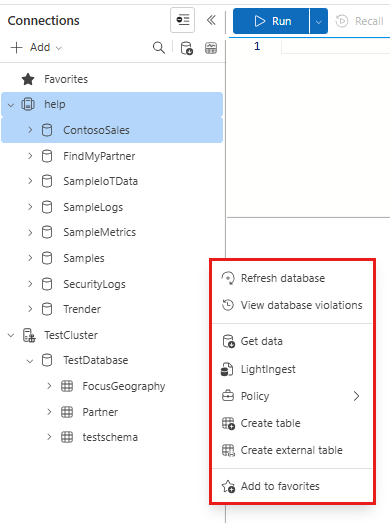Open the dashboard icon next to get data
This screenshot has width=390, height=523.
(211, 48)
